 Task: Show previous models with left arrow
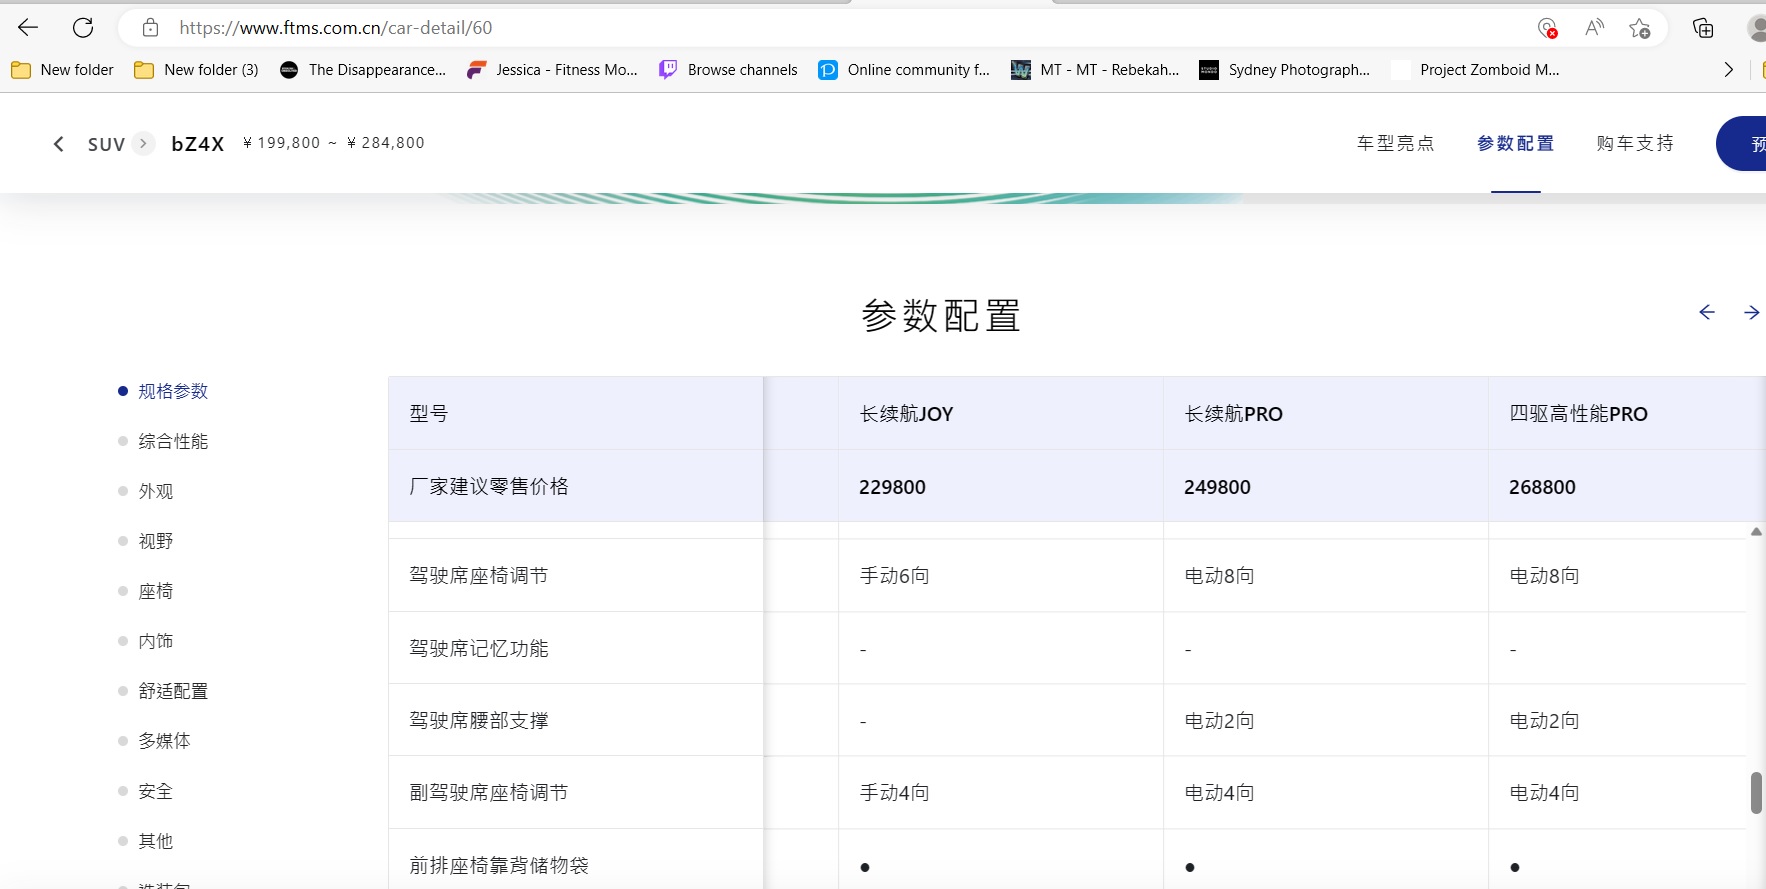click(1707, 312)
